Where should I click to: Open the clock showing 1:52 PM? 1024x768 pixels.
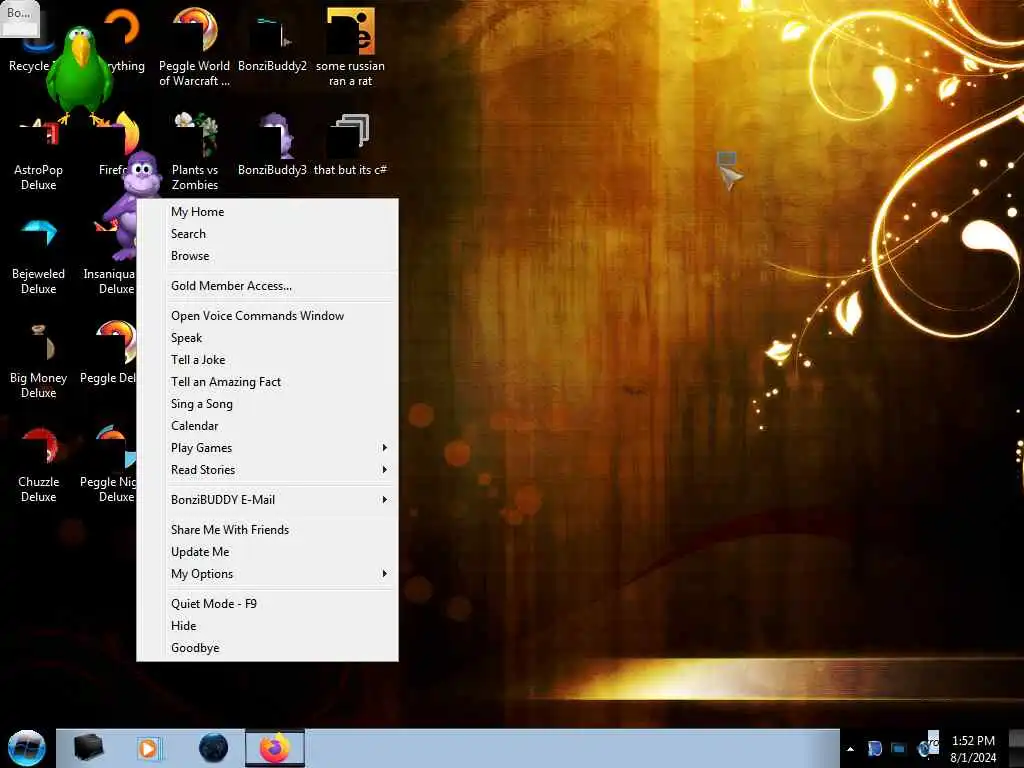[x=973, y=749]
